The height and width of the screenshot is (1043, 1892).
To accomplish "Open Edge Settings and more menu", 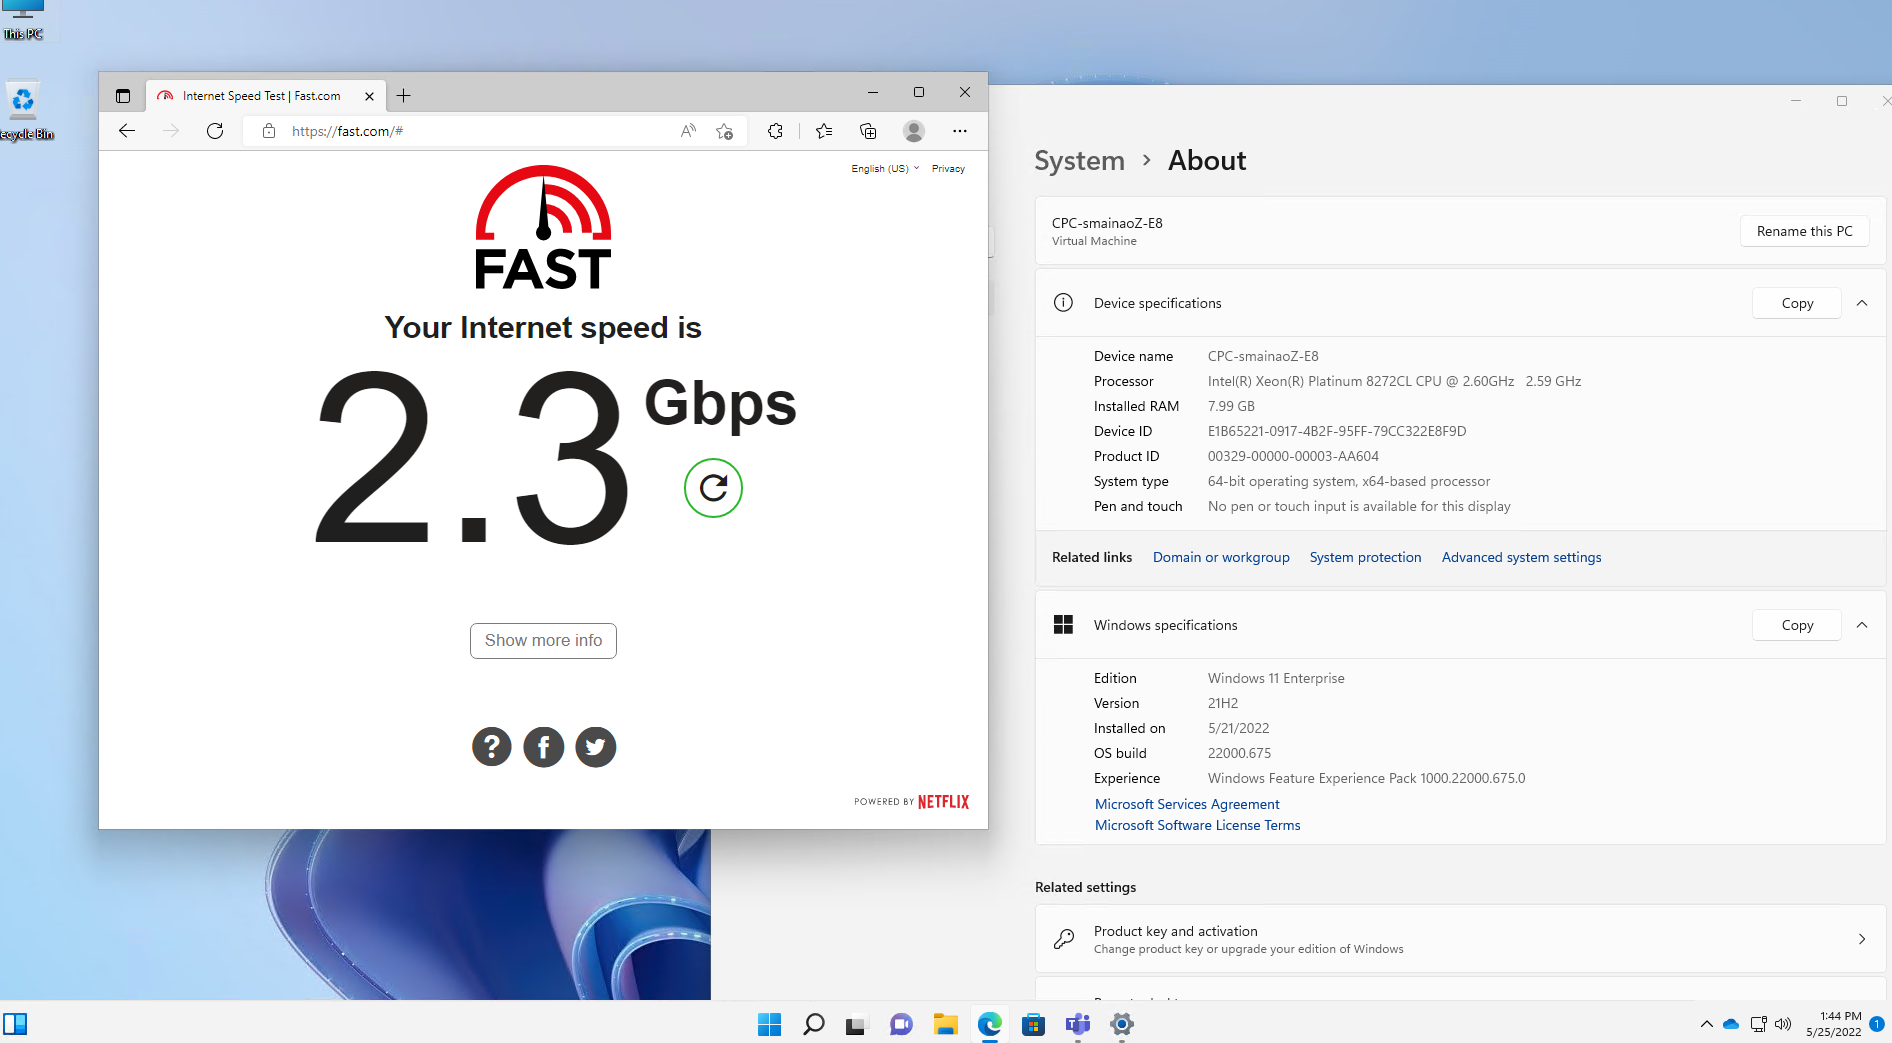I will point(960,131).
